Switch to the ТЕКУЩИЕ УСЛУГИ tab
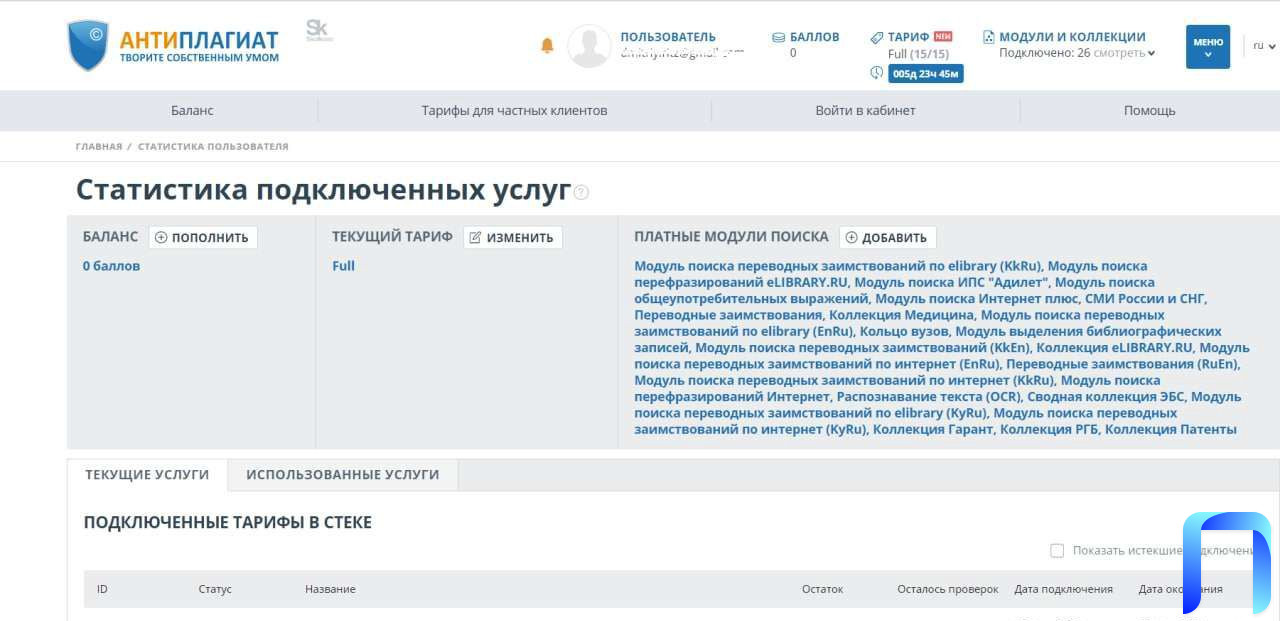 tap(147, 475)
